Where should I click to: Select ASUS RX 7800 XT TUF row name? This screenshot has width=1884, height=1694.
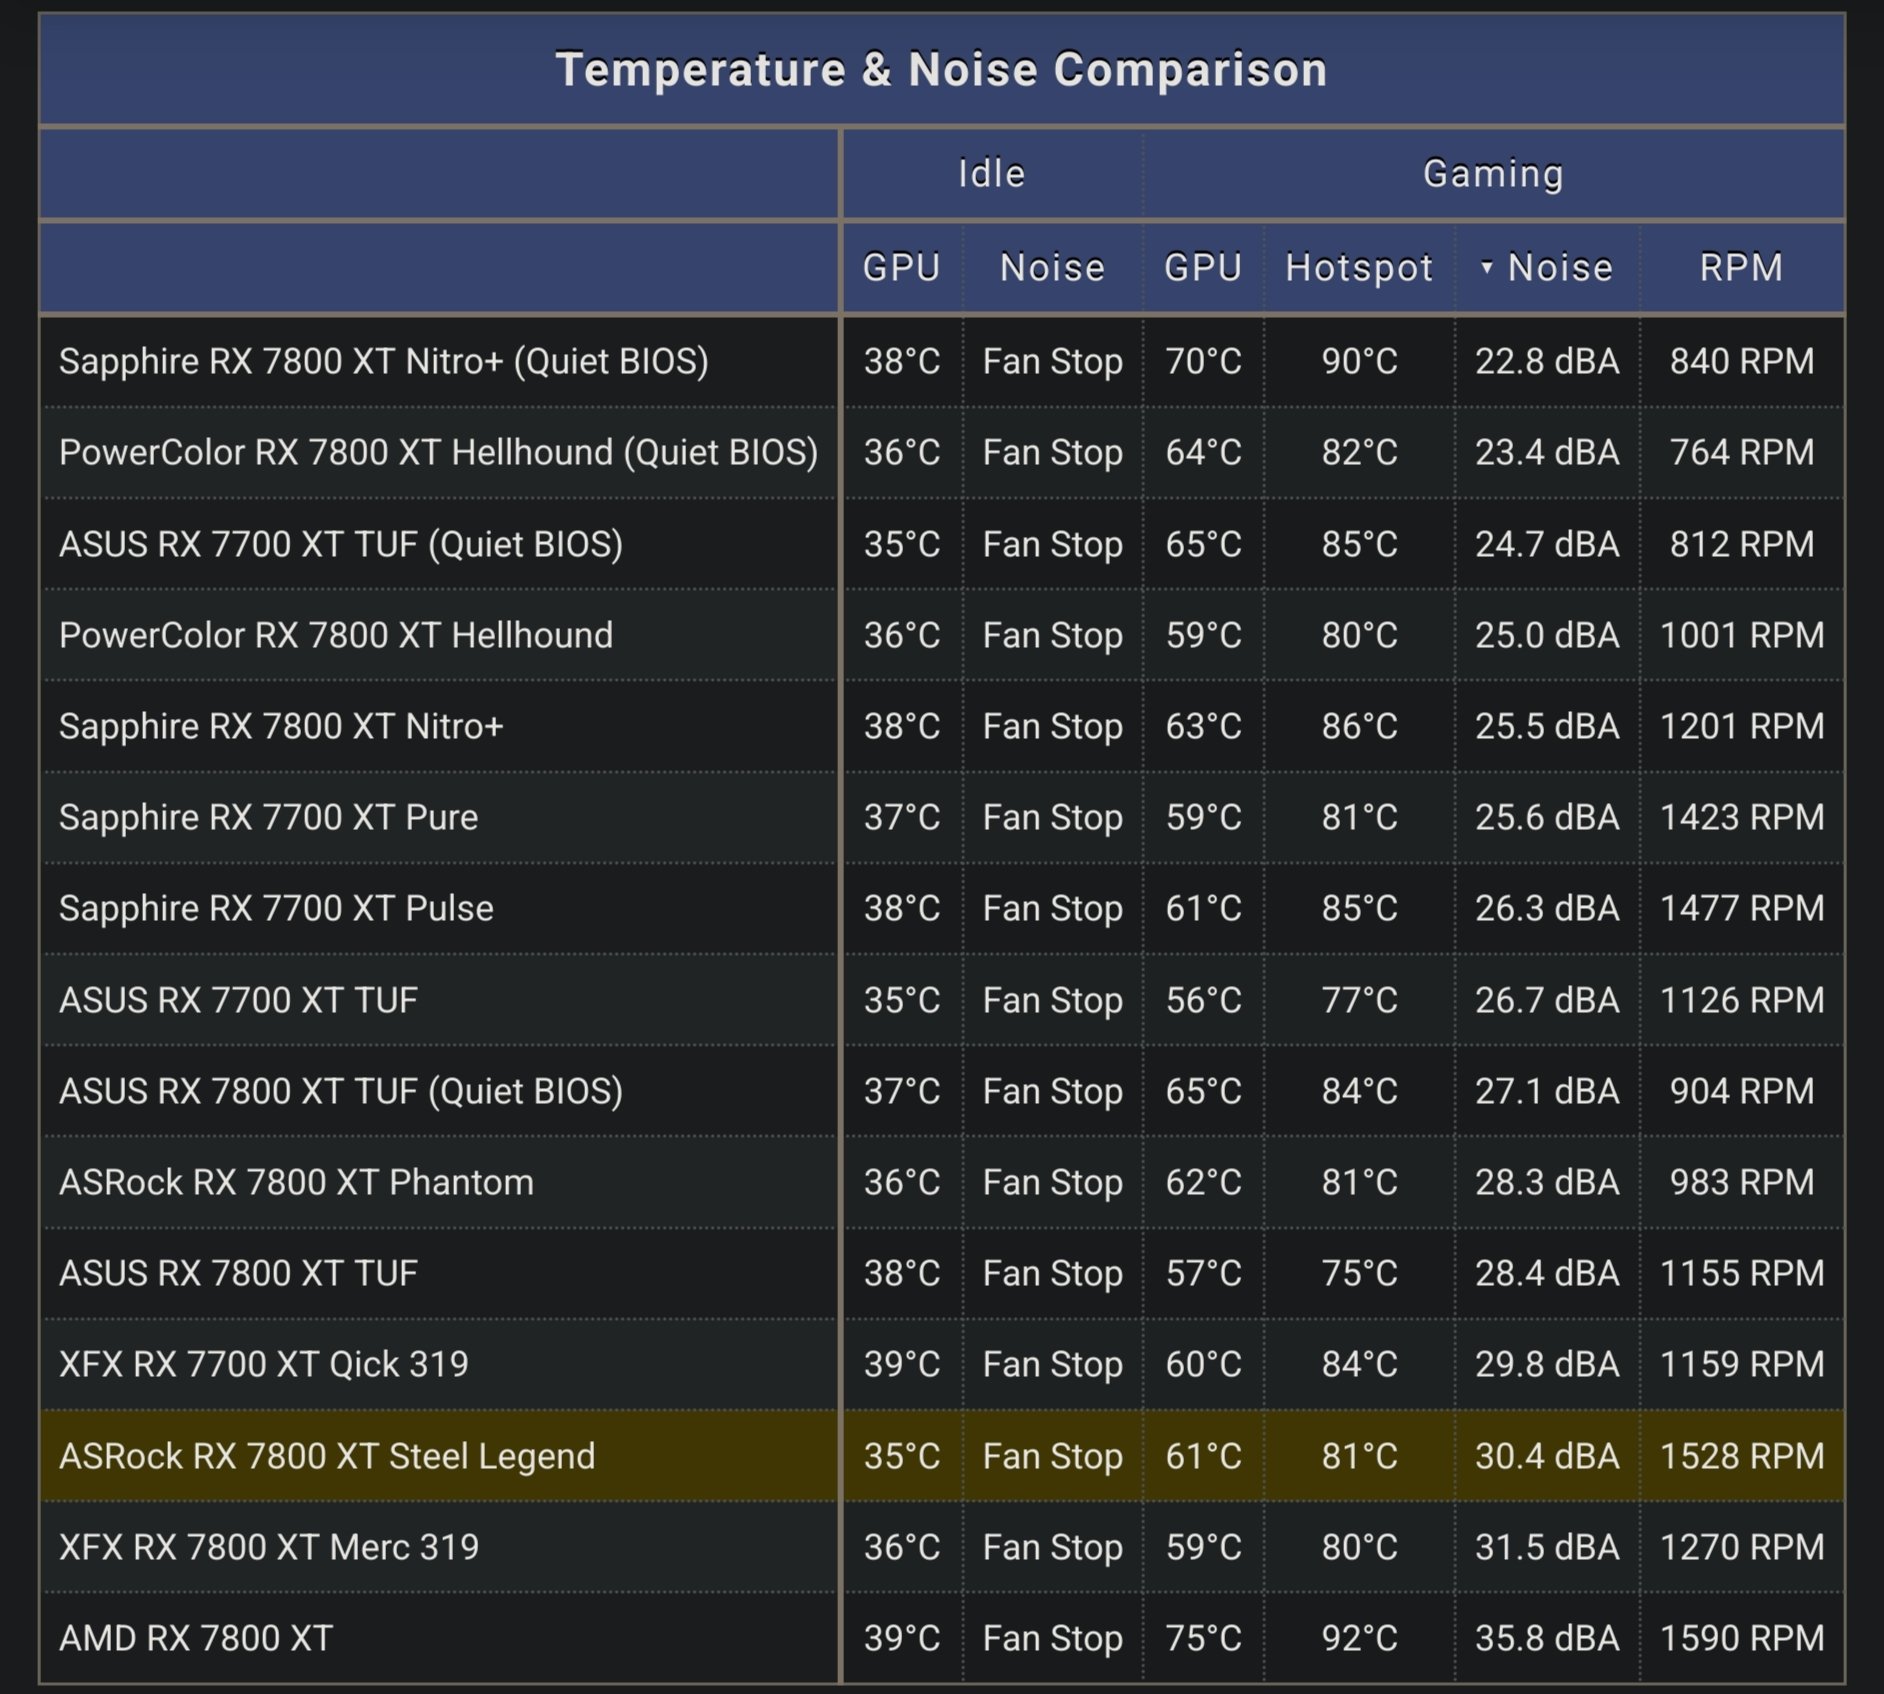point(238,1273)
